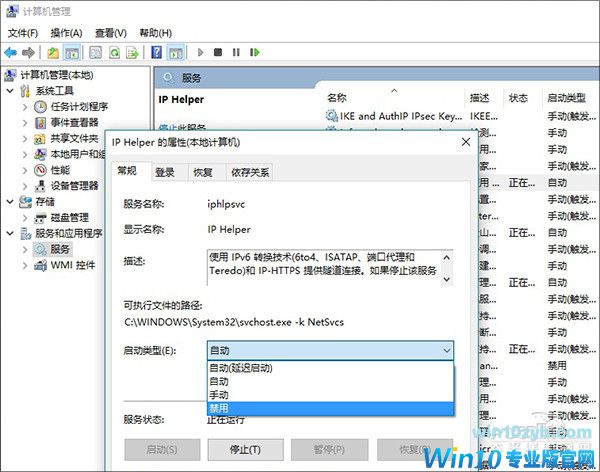600x472 pixels.
Task: Open the 启动类型 combo box
Action: 330,350
